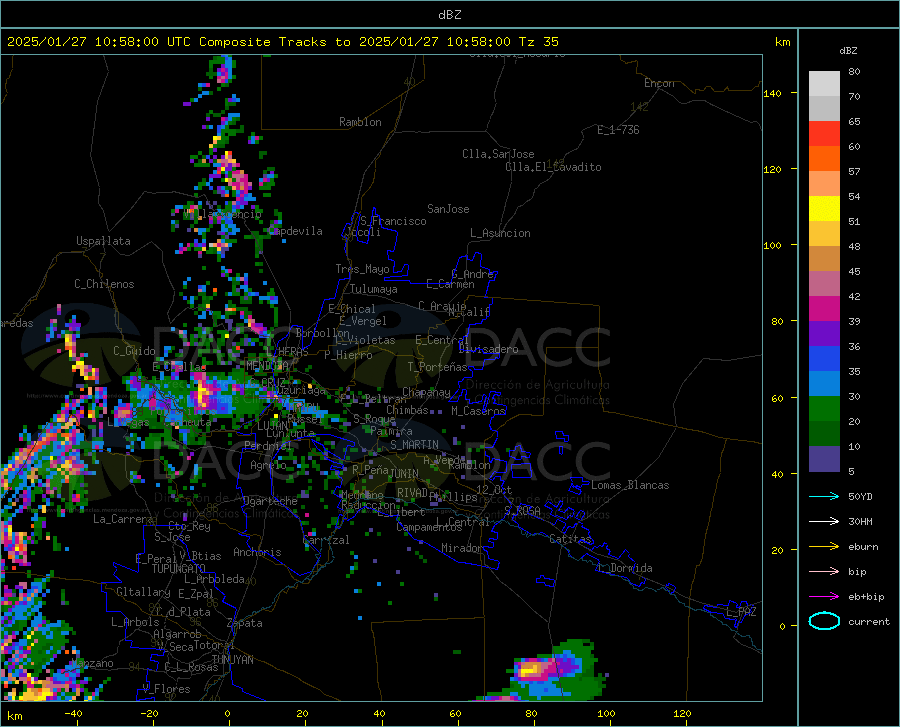
Task: Click the Divisadero map label
Action: coord(488,349)
